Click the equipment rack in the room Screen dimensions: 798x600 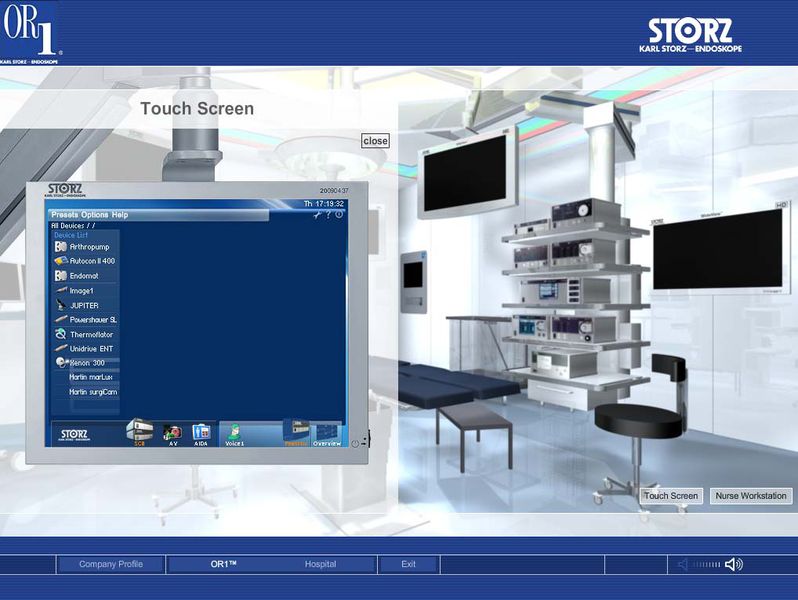point(575,303)
